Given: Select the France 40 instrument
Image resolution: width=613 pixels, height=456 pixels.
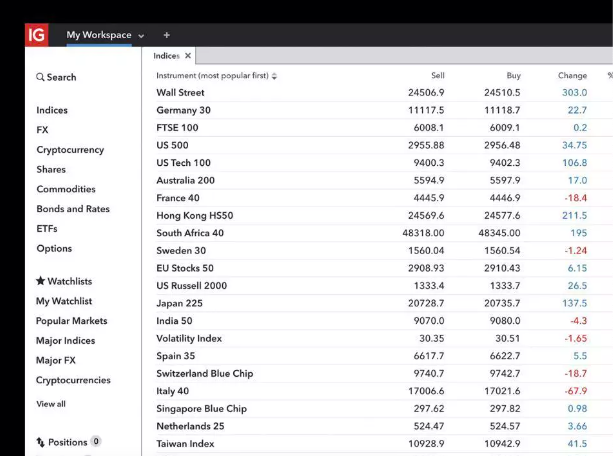Looking at the screenshot, I should tap(178, 198).
